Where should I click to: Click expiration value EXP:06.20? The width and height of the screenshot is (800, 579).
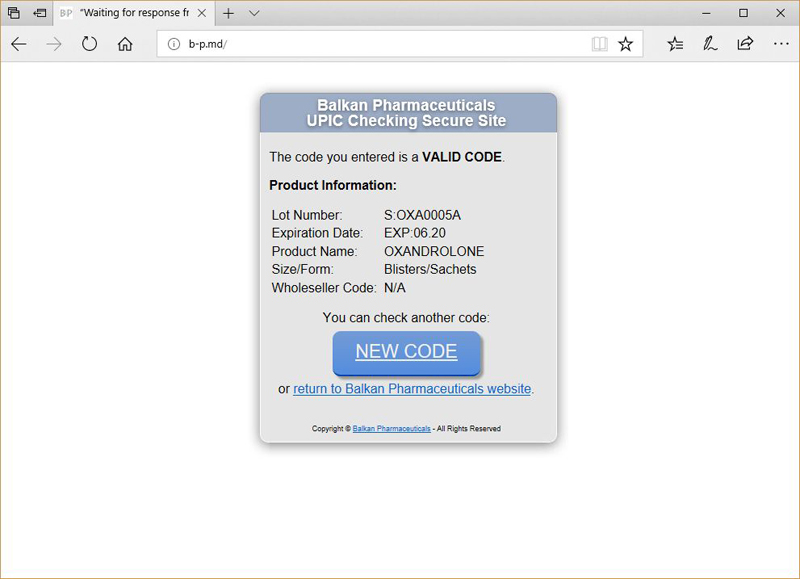coord(415,233)
